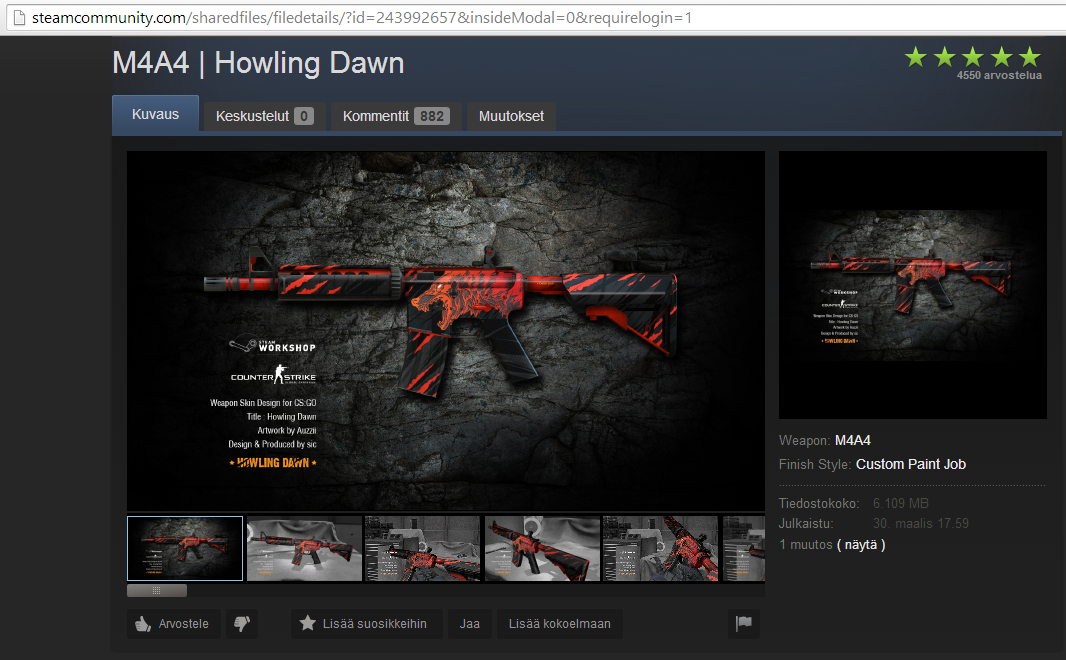Click the "Lisää kokoelmaan" button
The width and height of the screenshot is (1066, 660).
click(x=559, y=623)
